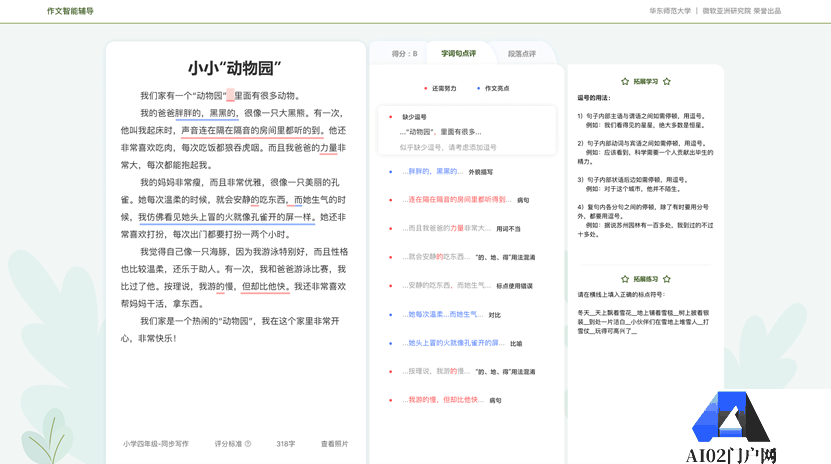Open the 段落点评 tab
Screen dimensions: 831x464
click(x=521, y=53)
